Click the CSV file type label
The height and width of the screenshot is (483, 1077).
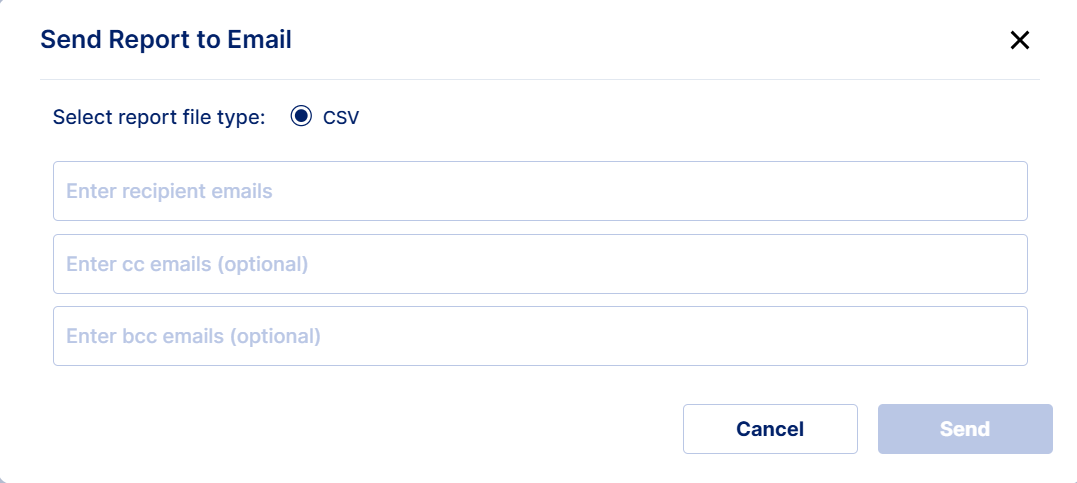340,118
